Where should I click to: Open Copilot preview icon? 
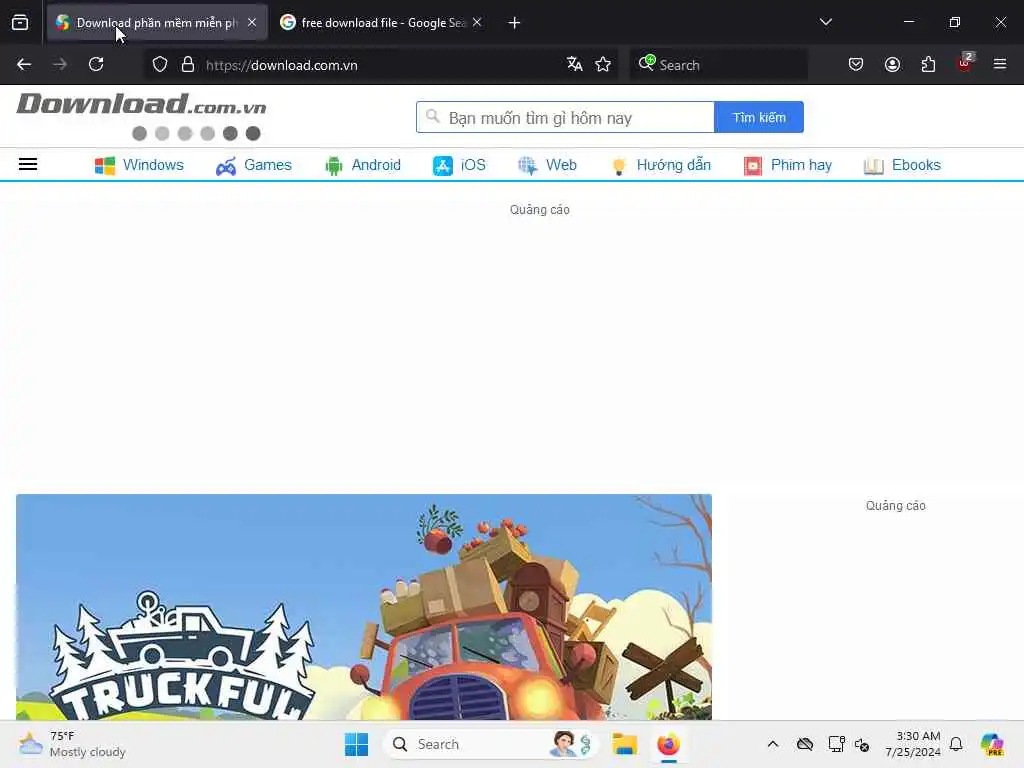[992, 744]
